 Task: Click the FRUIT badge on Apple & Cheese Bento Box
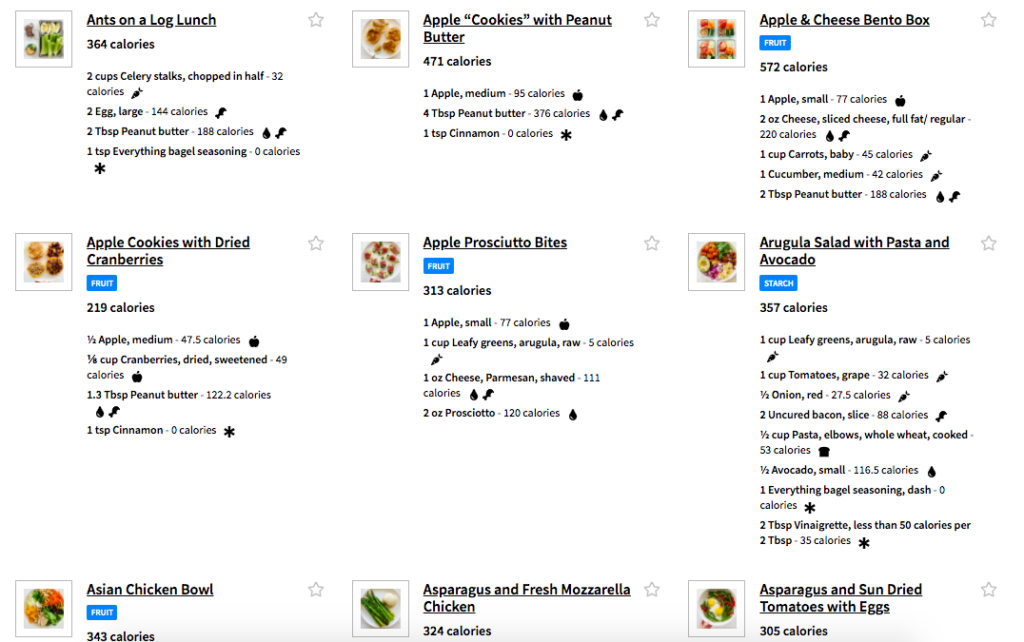pyautogui.click(x=775, y=43)
